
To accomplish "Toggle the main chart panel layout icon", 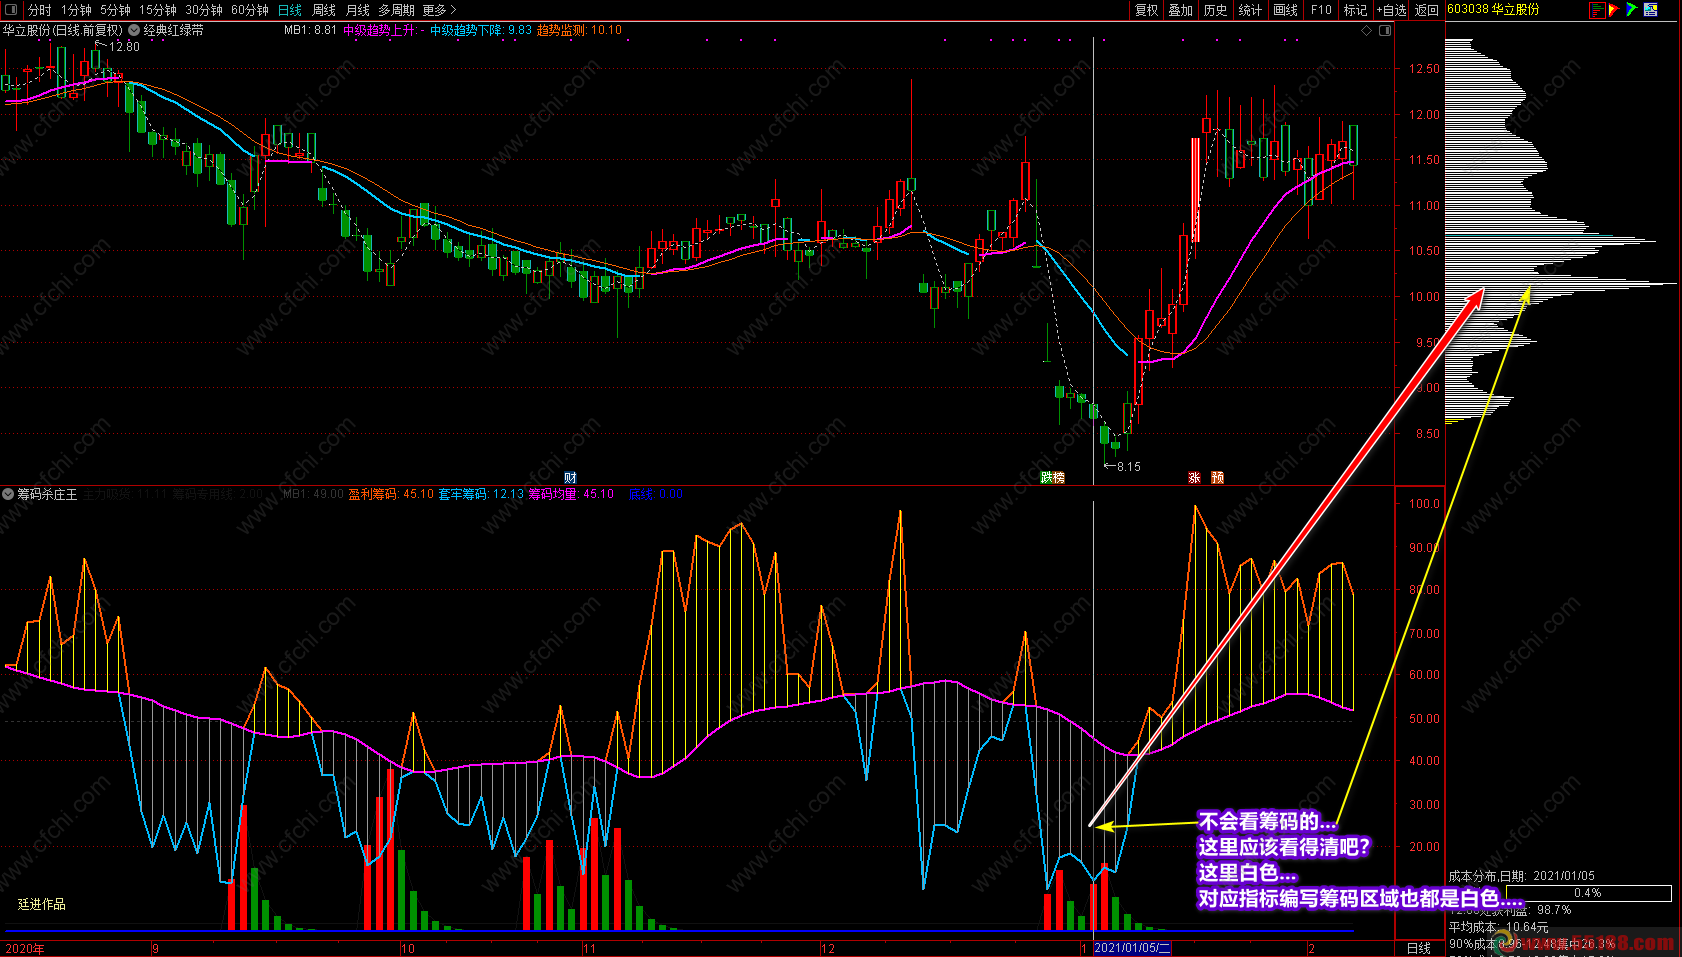I will click(x=1385, y=30).
